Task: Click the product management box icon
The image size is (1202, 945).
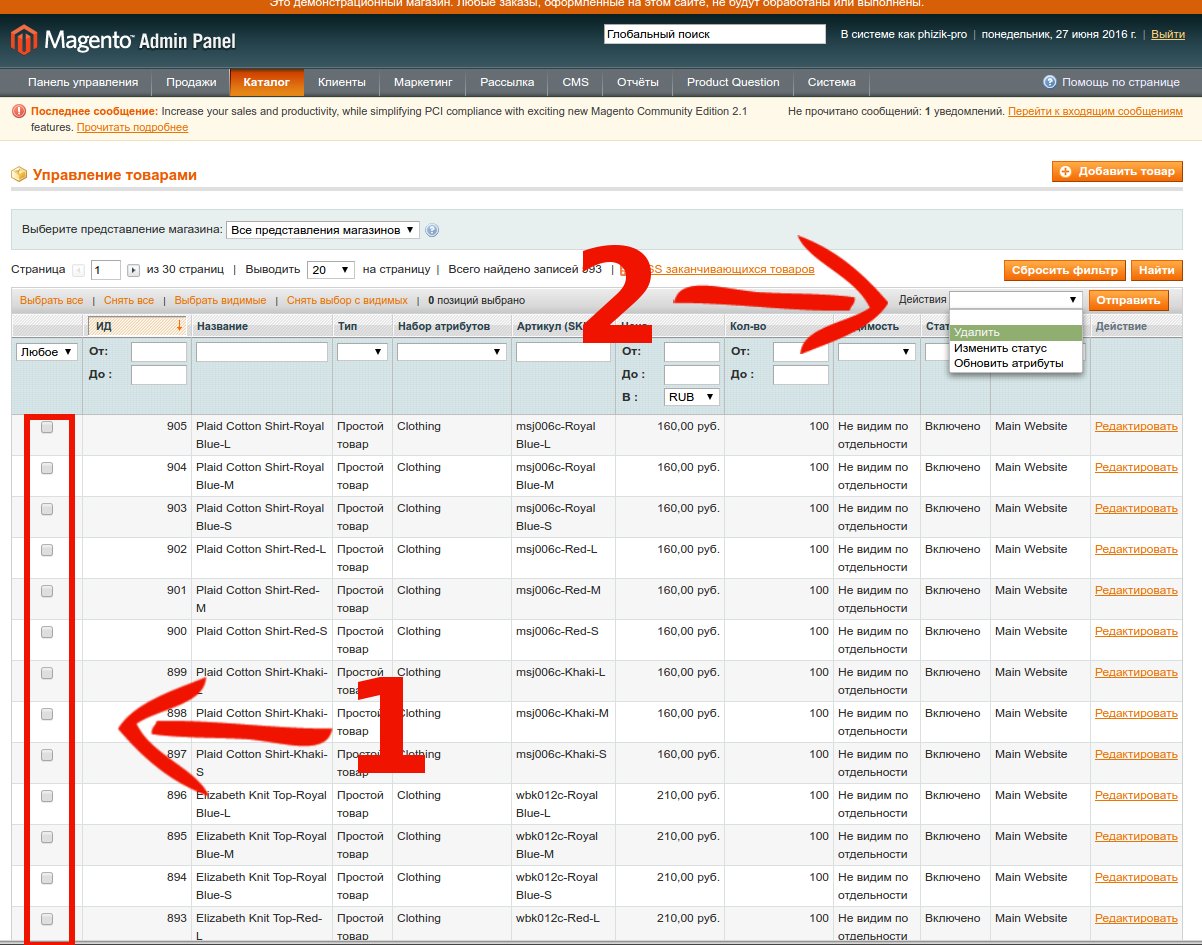Action: click(x=19, y=175)
